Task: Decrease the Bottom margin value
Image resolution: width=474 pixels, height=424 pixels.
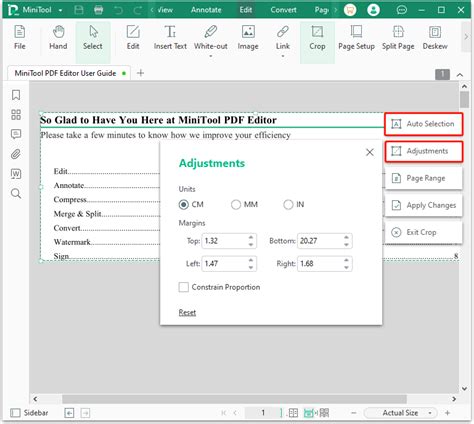Action: 346,244
